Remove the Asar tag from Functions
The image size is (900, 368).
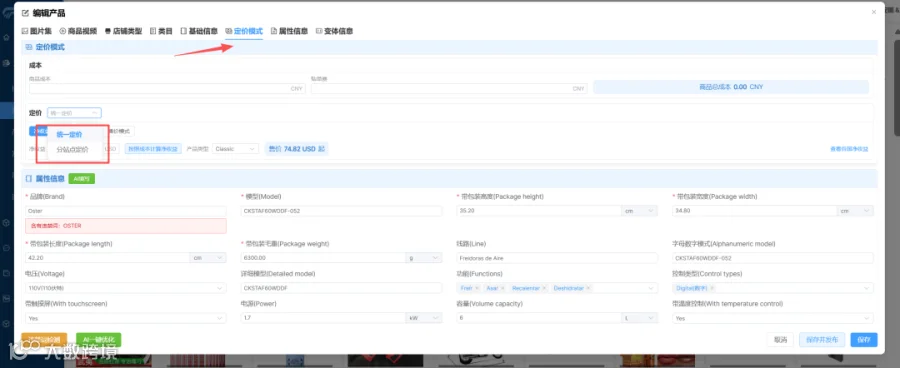coord(502,288)
